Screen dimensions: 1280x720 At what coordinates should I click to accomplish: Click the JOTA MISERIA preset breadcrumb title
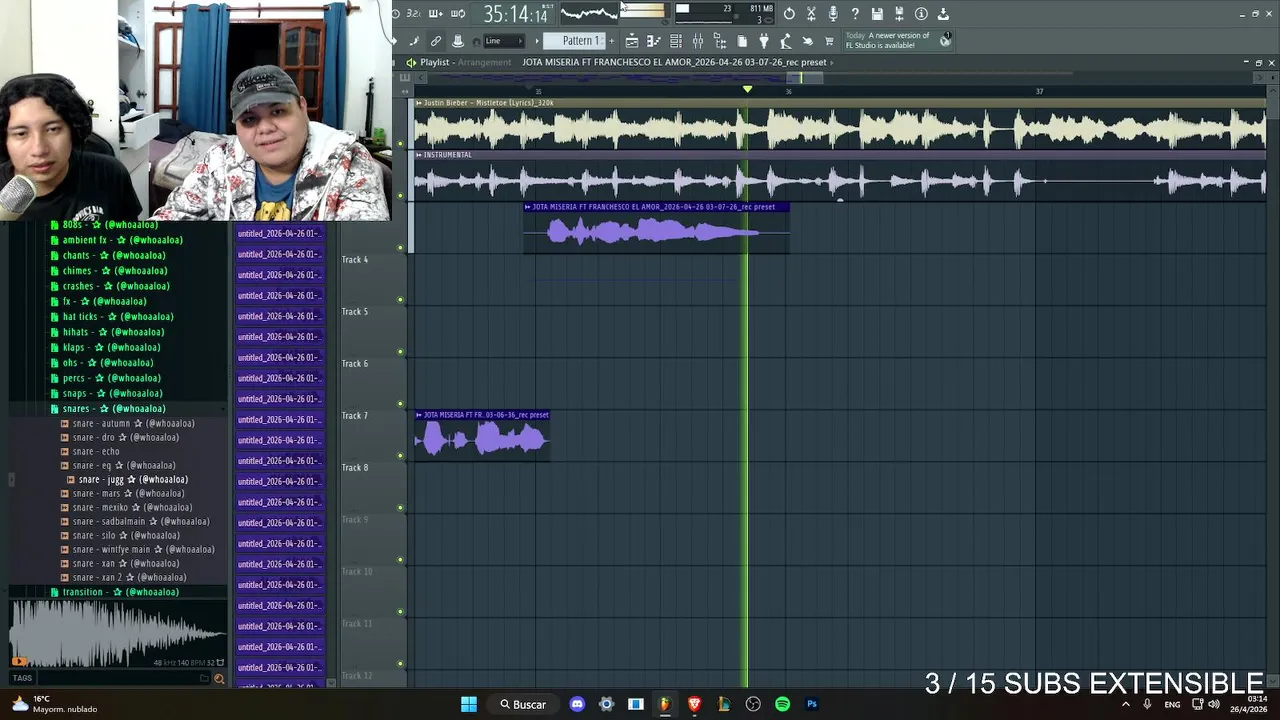point(674,62)
